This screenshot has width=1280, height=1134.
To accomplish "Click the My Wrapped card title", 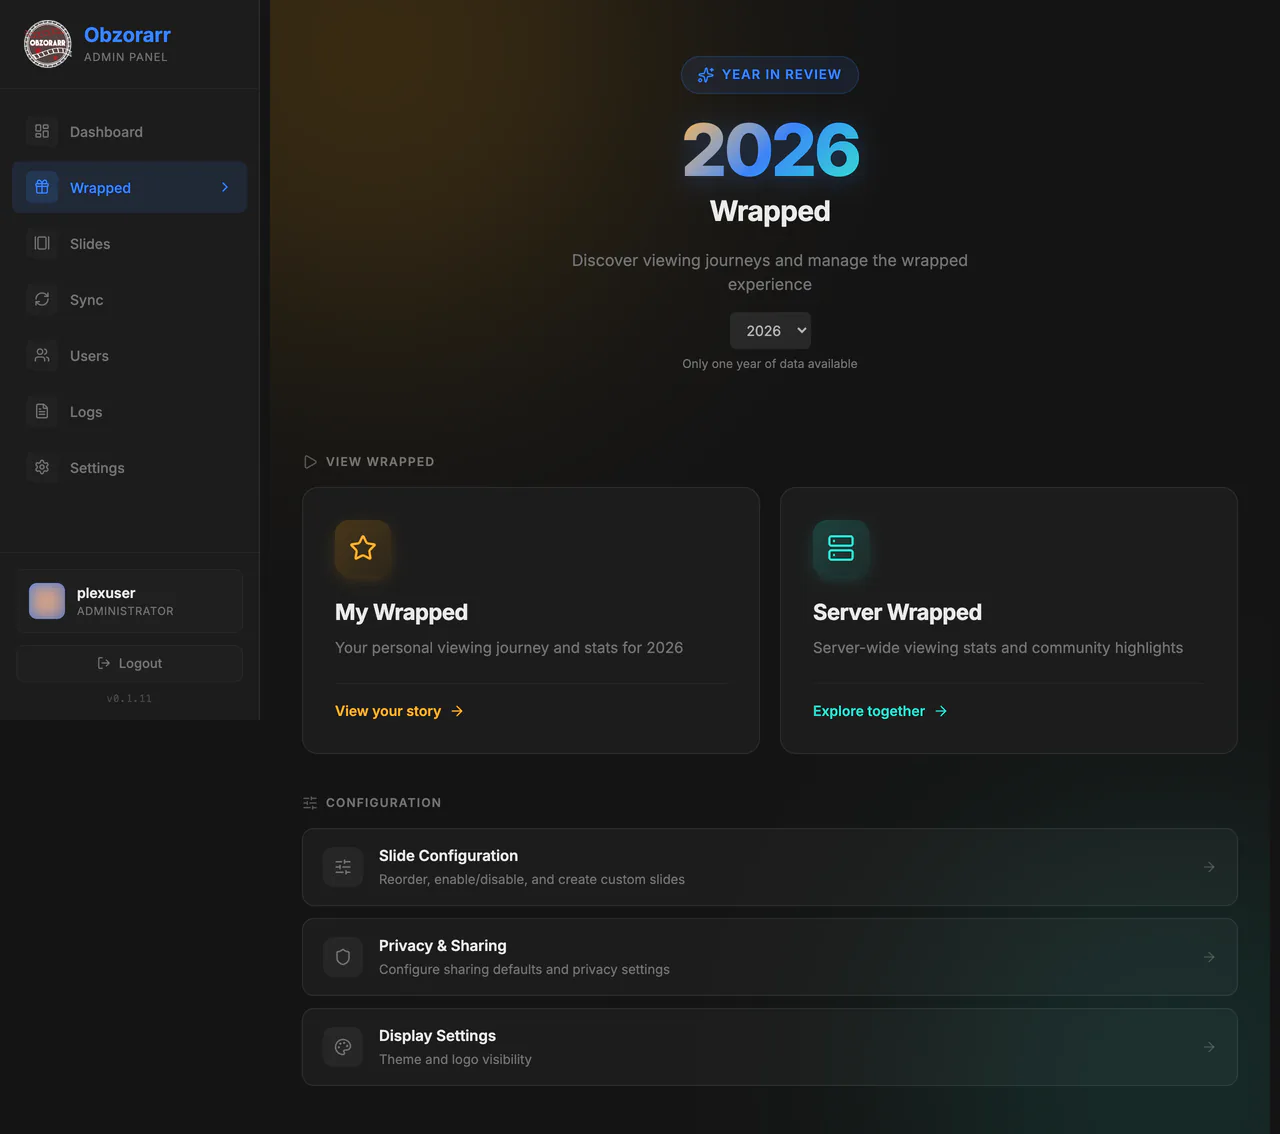I will click(x=401, y=612).
